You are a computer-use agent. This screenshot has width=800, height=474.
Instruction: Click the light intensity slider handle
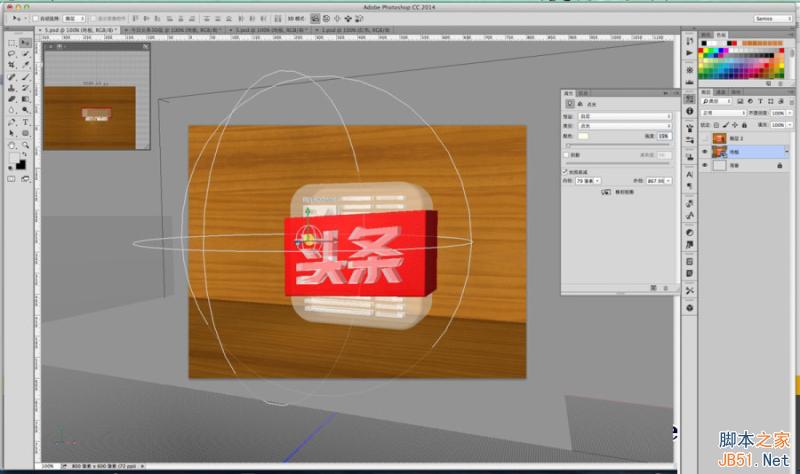coord(568,146)
